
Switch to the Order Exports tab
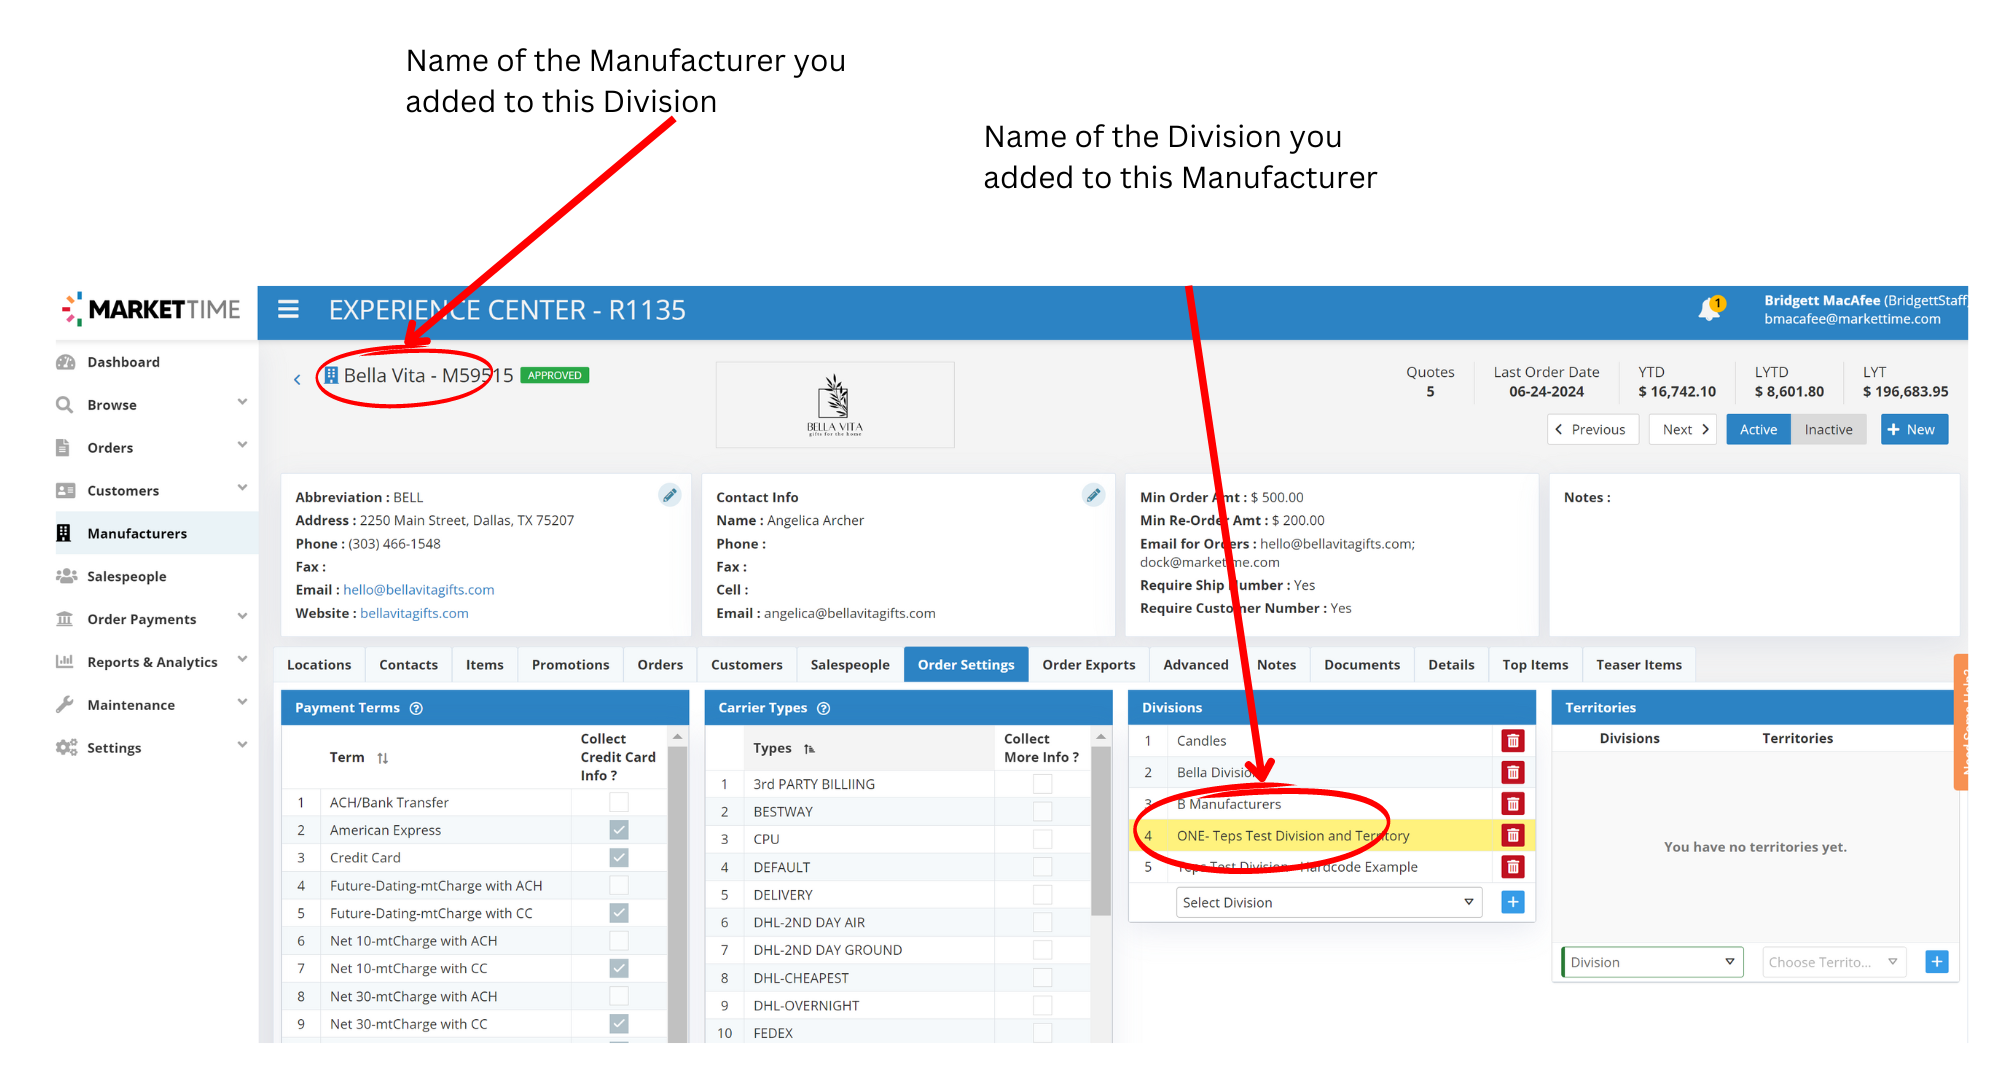[1089, 665]
